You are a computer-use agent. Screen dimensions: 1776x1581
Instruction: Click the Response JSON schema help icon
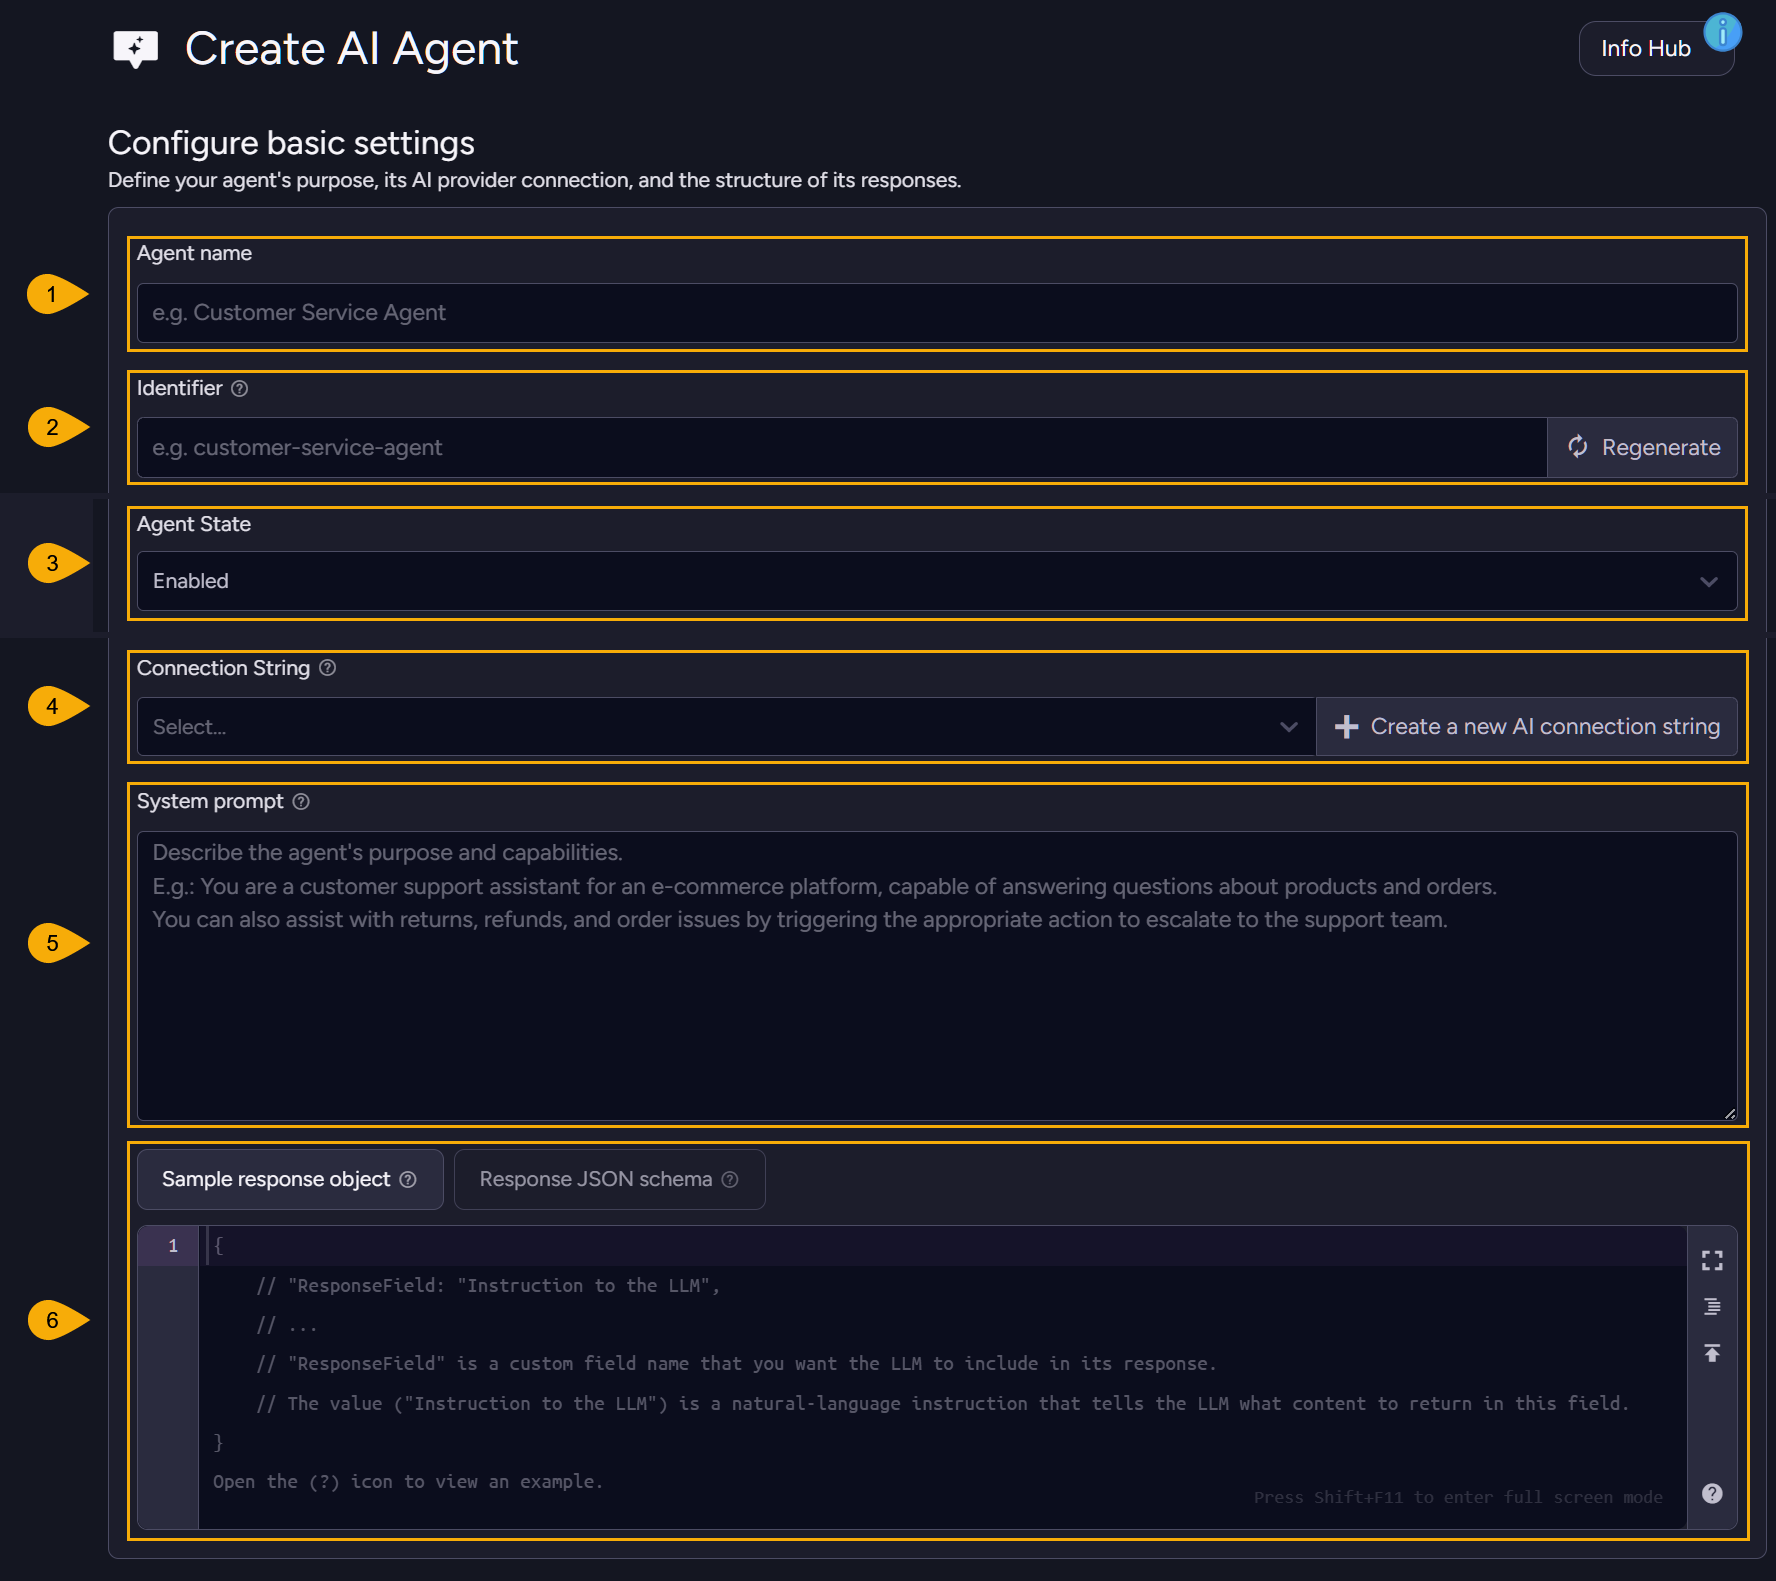click(728, 1179)
